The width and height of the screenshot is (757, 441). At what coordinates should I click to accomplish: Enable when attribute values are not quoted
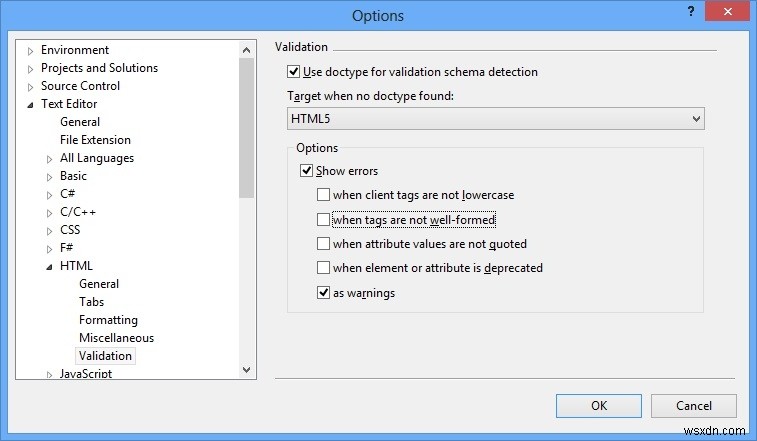(323, 244)
